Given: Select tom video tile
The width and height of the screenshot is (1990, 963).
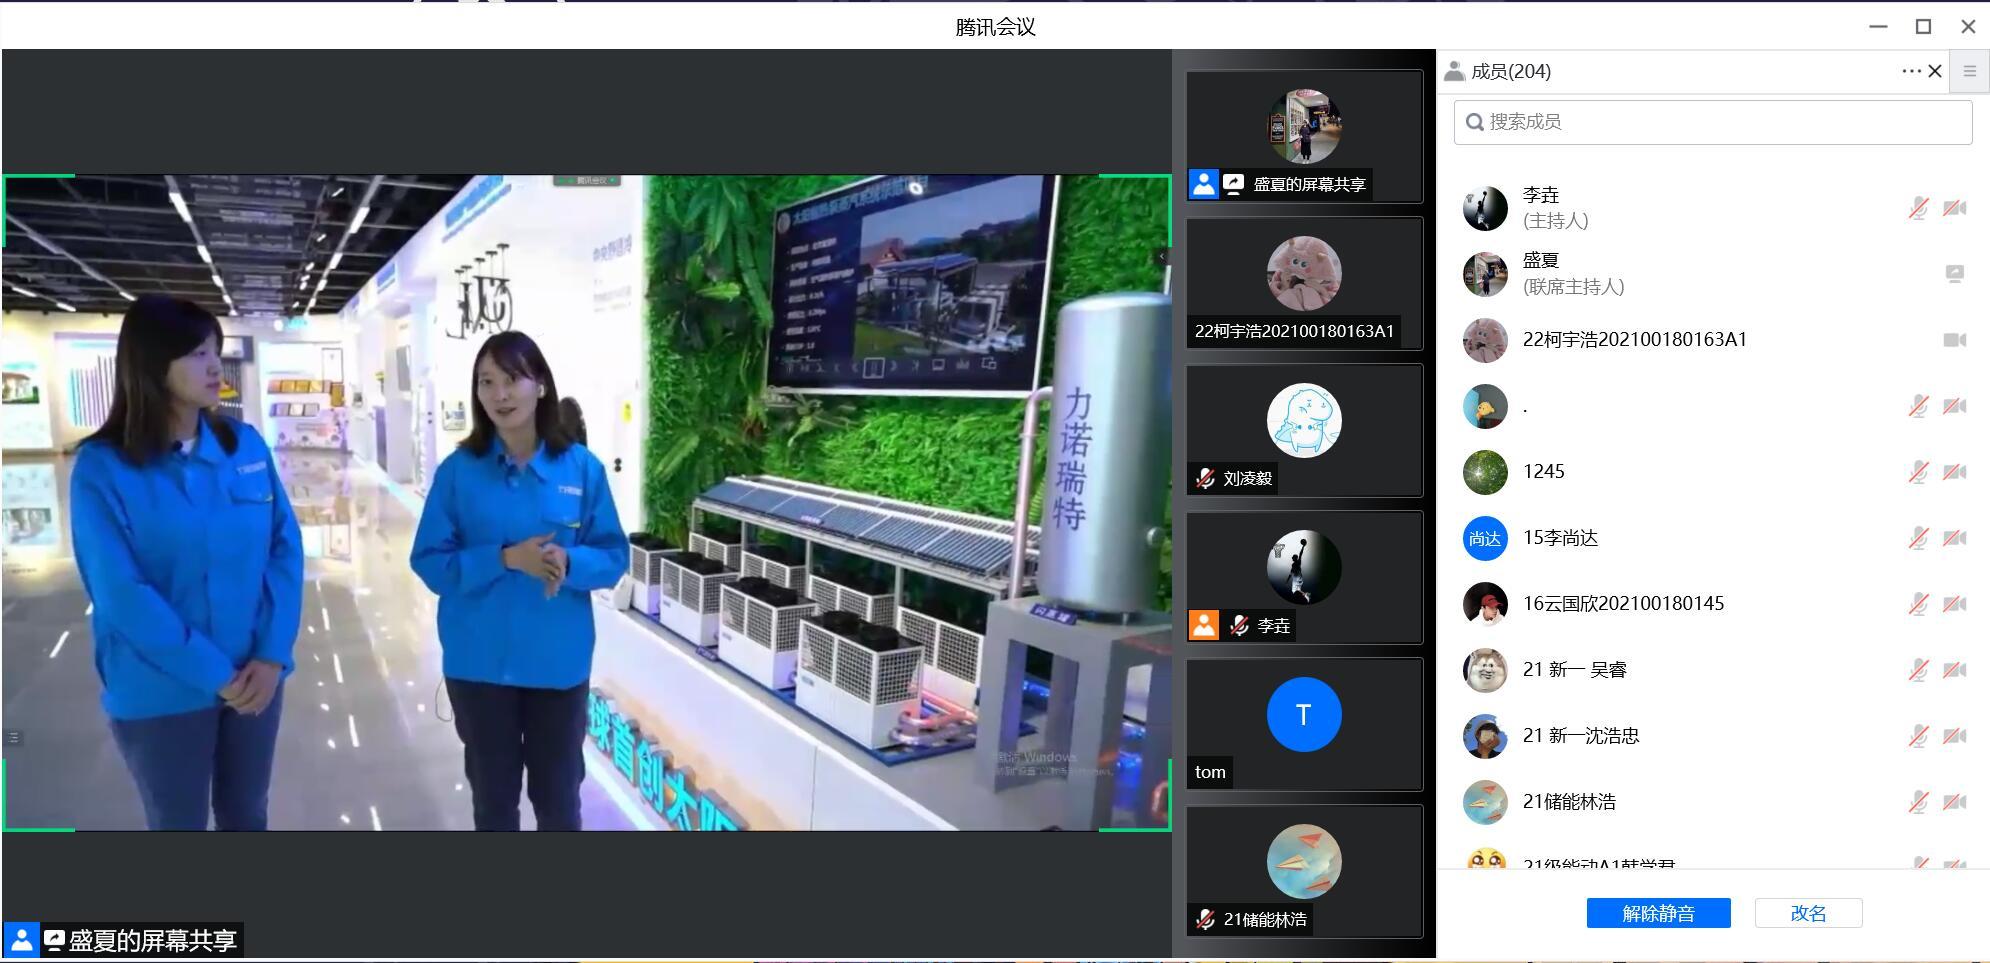Looking at the screenshot, I should (x=1304, y=724).
